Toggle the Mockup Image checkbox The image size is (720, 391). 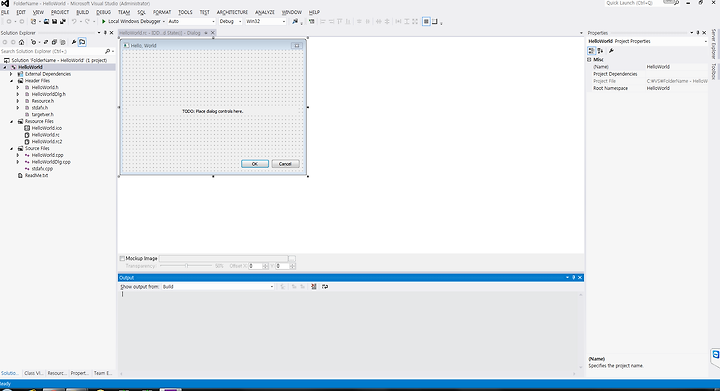tap(122, 258)
